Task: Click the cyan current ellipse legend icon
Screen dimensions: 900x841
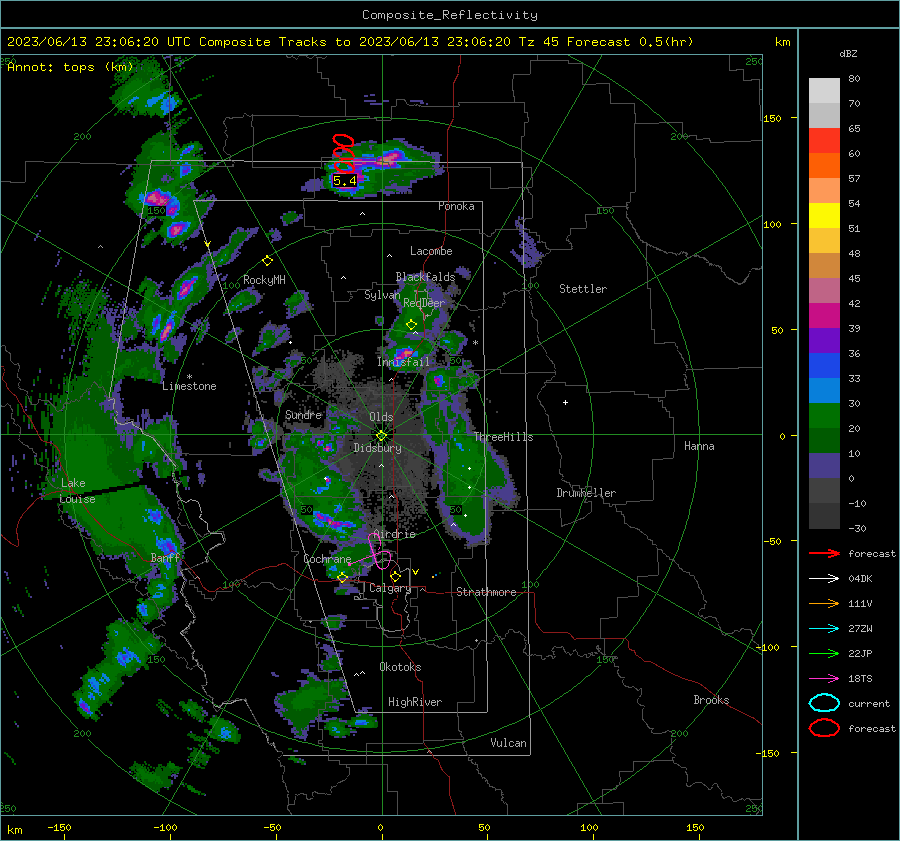Action: coord(824,703)
